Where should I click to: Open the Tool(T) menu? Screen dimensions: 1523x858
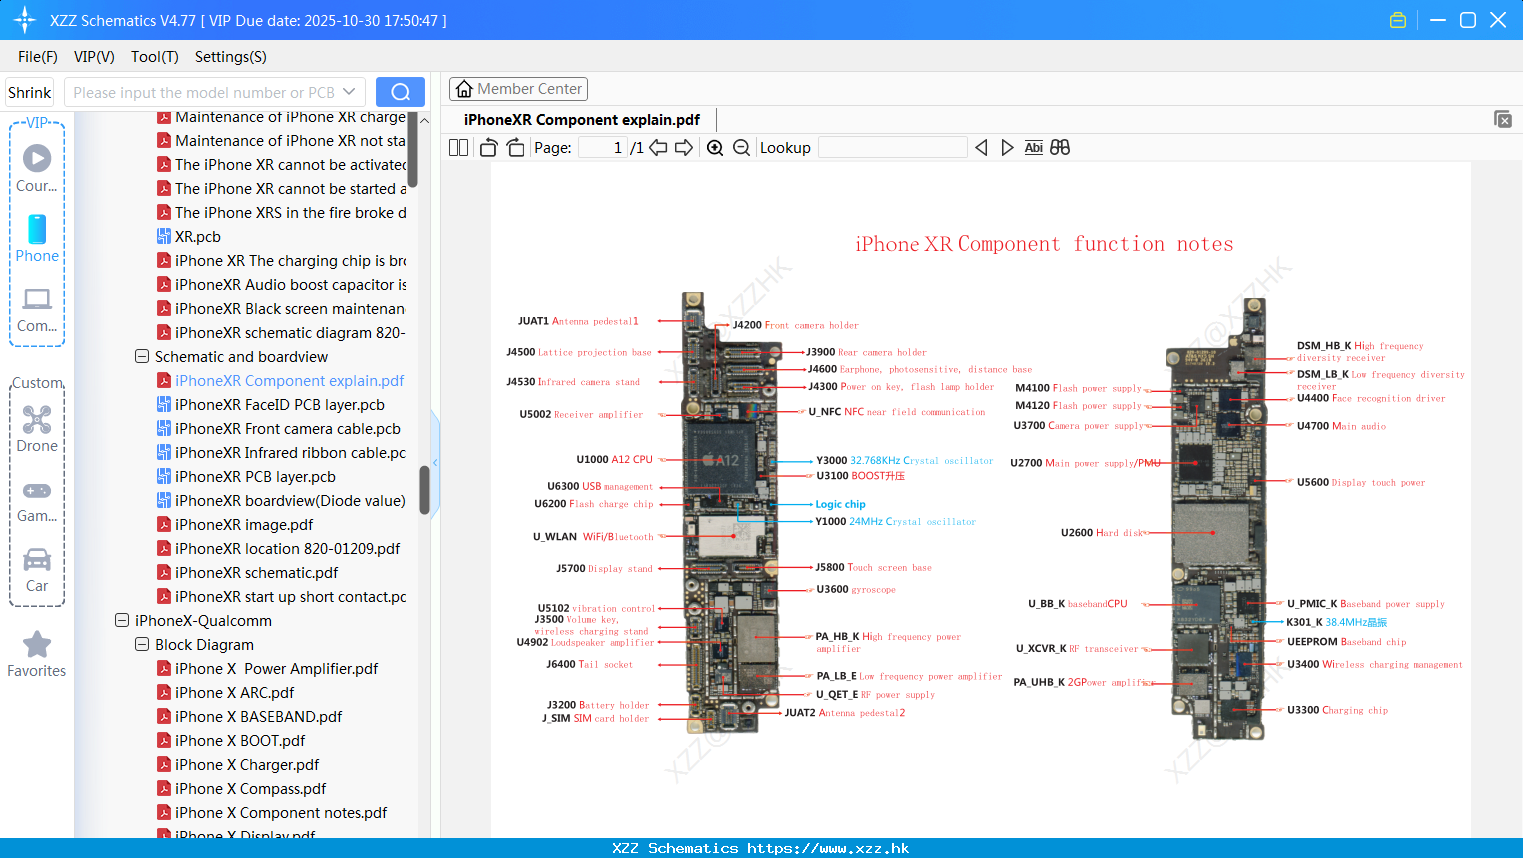(x=155, y=57)
